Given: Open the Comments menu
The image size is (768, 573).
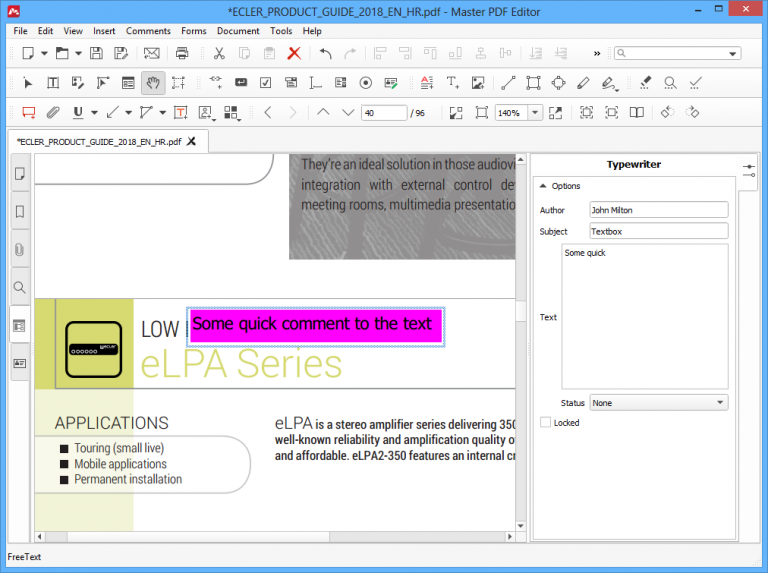Looking at the screenshot, I should point(148,31).
